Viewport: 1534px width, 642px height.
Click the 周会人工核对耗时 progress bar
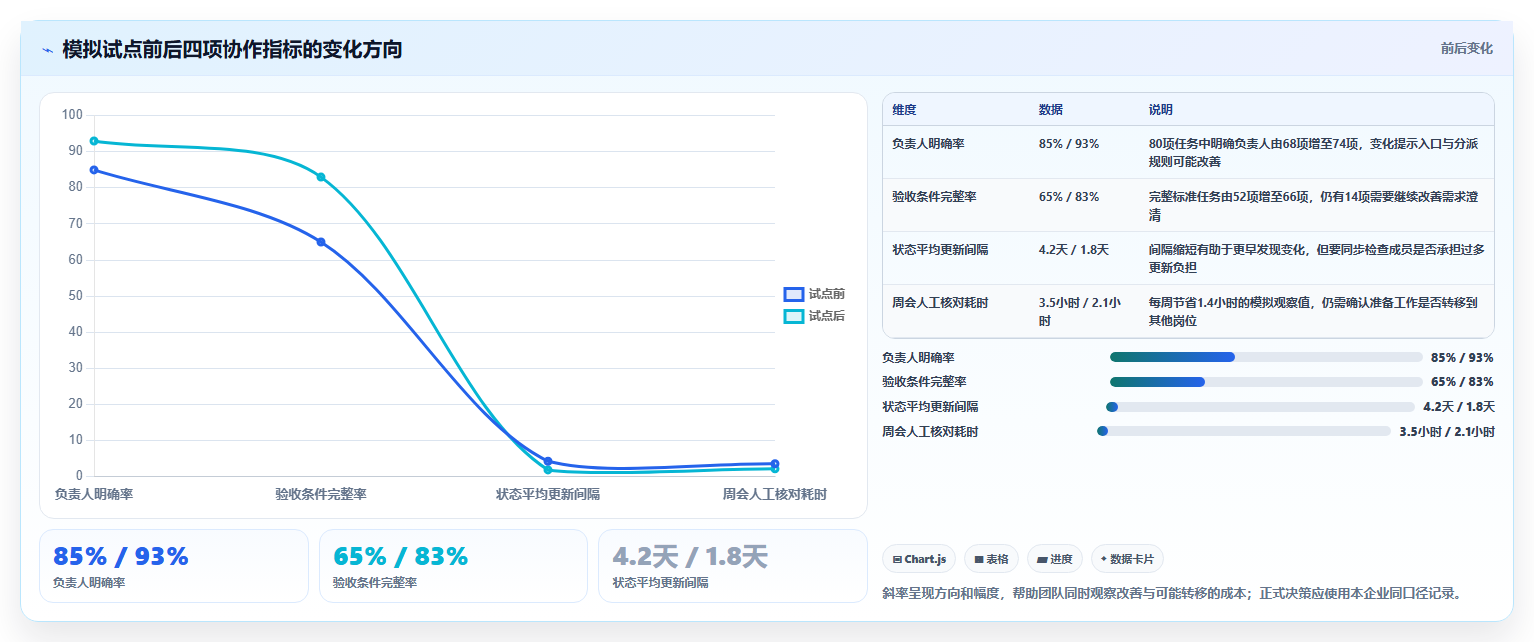point(1244,431)
